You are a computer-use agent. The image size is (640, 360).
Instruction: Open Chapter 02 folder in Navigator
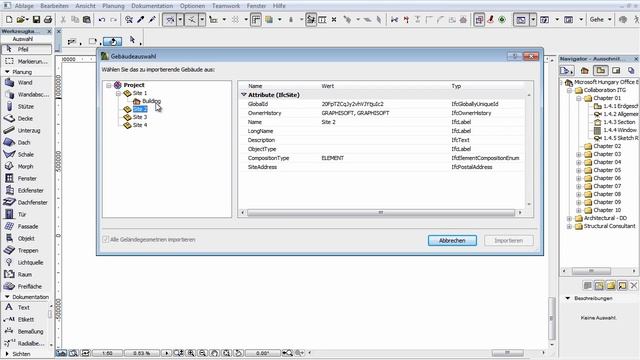coord(607,146)
